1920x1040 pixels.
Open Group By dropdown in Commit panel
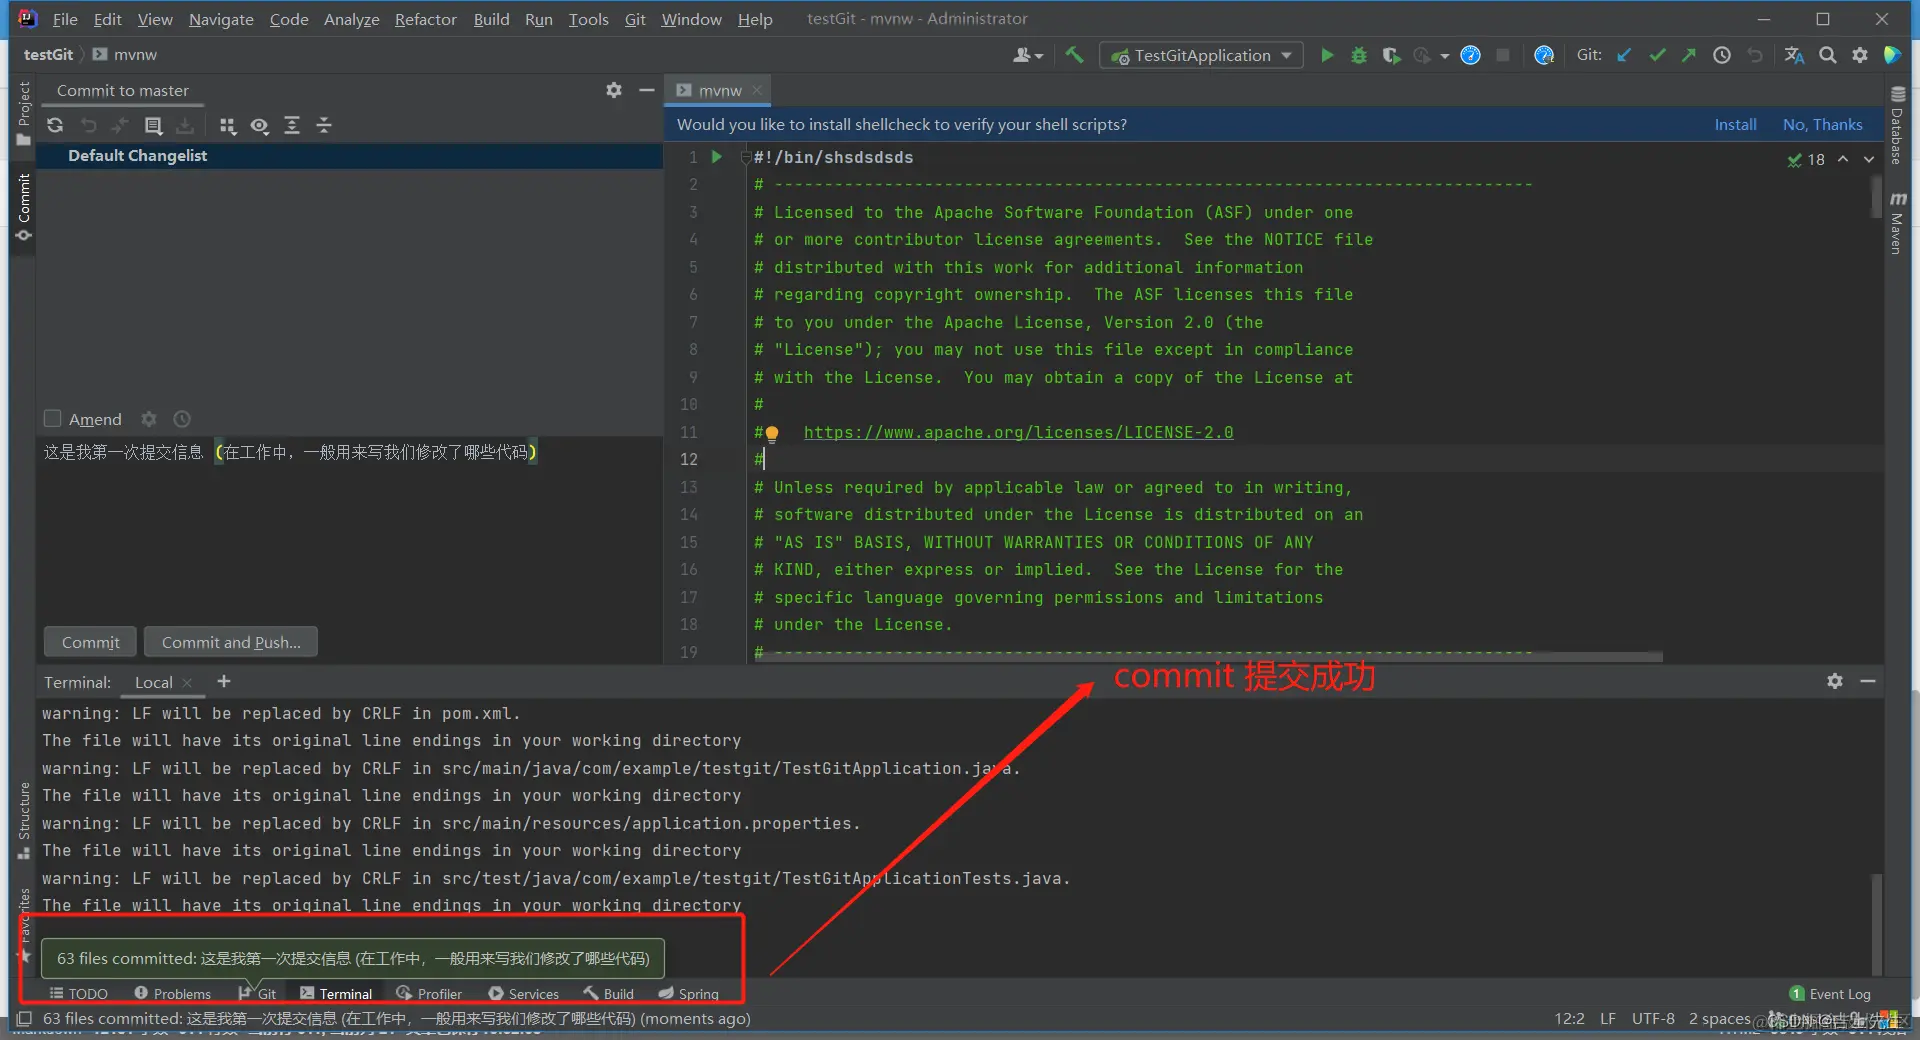pos(227,125)
